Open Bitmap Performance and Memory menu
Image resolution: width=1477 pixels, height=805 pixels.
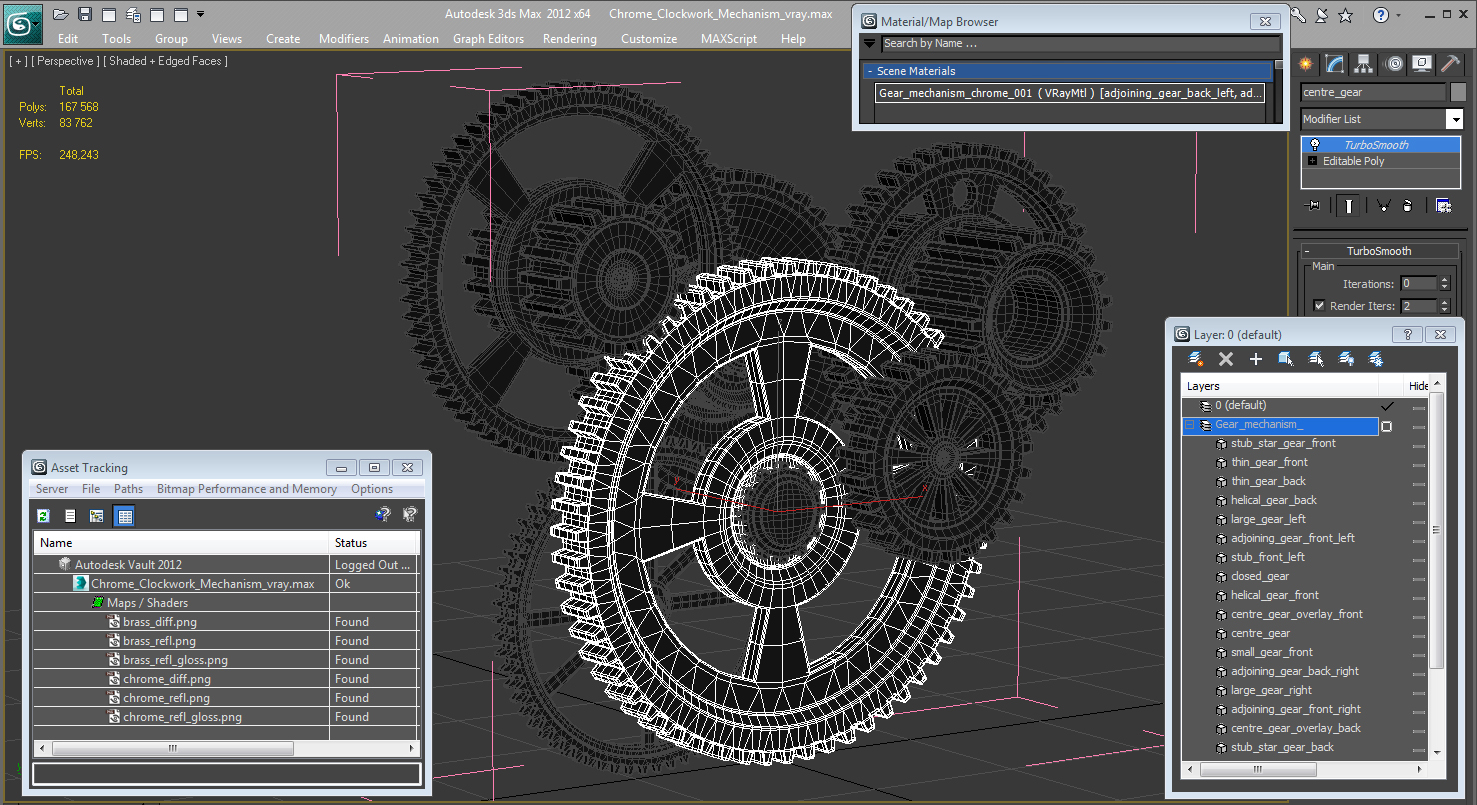pyautogui.click(x=247, y=489)
